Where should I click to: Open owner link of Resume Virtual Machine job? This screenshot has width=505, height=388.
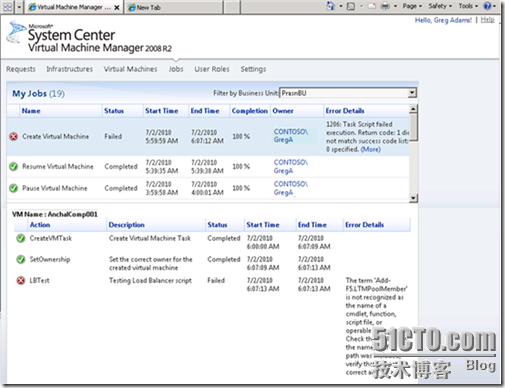(x=291, y=166)
